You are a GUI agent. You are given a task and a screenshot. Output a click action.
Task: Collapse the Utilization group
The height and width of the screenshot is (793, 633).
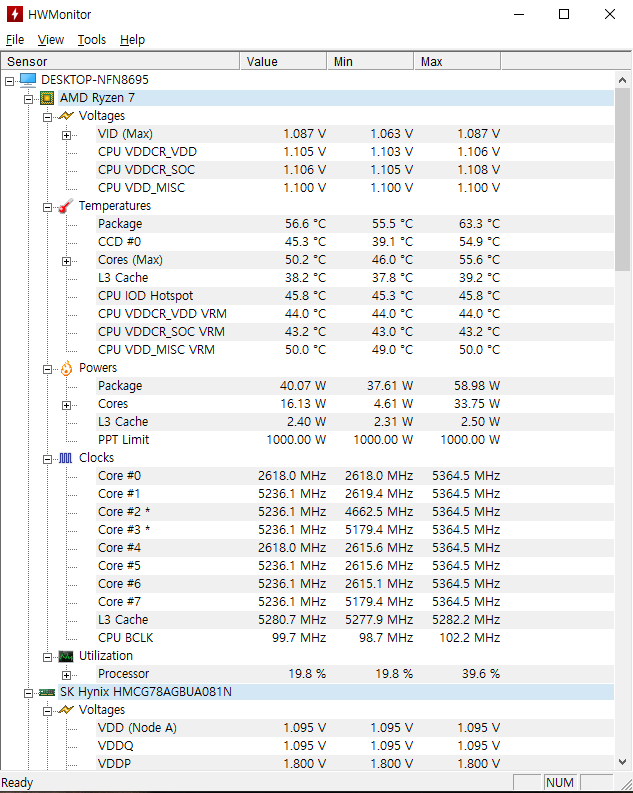(x=48, y=657)
